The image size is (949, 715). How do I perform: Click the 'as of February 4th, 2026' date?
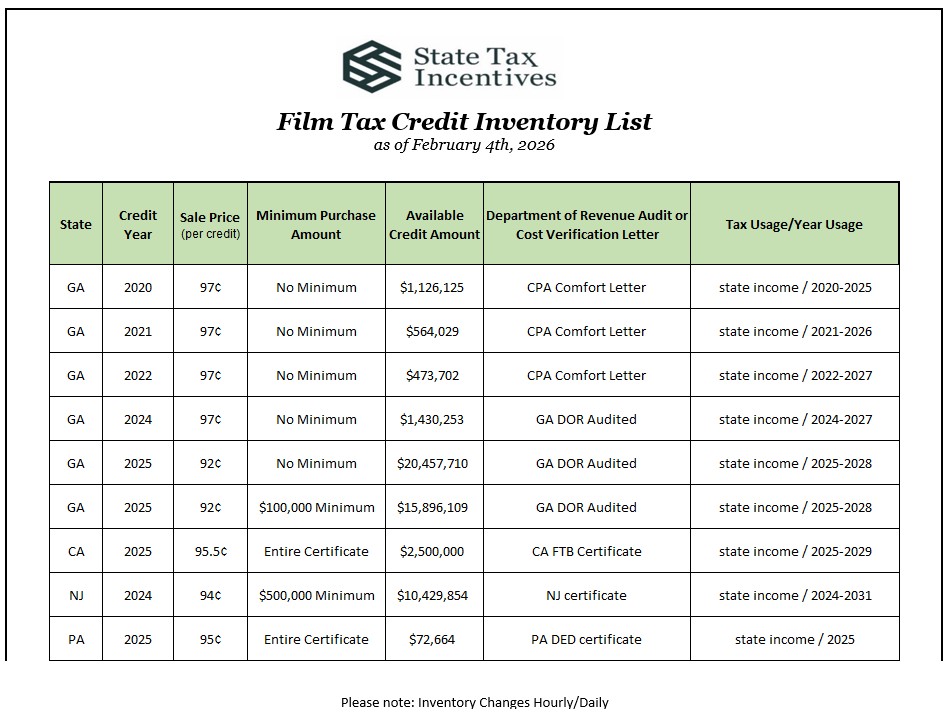[464, 145]
